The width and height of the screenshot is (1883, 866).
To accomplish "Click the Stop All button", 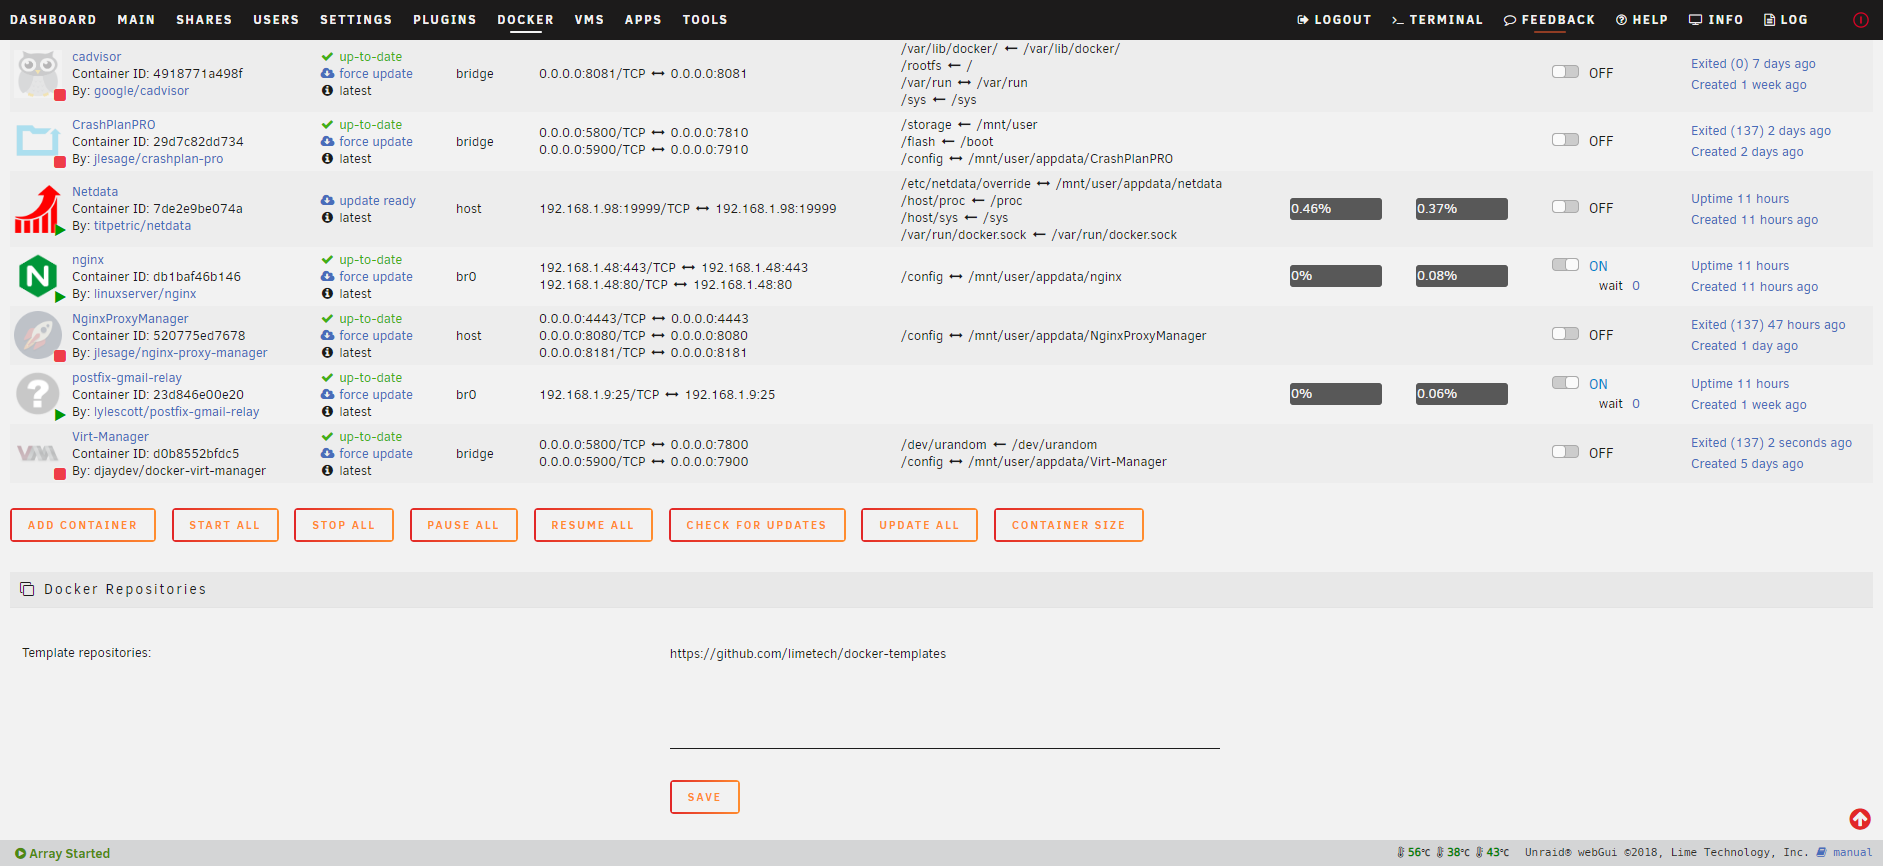I will tap(344, 525).
